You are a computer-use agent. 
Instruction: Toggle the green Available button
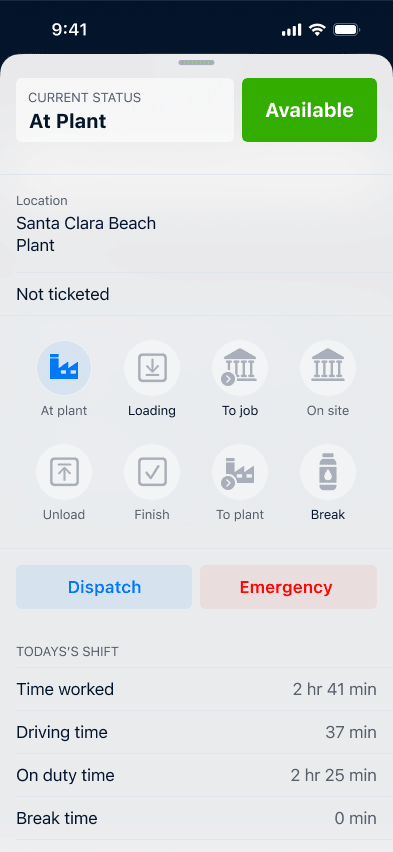tap(309, 110)
